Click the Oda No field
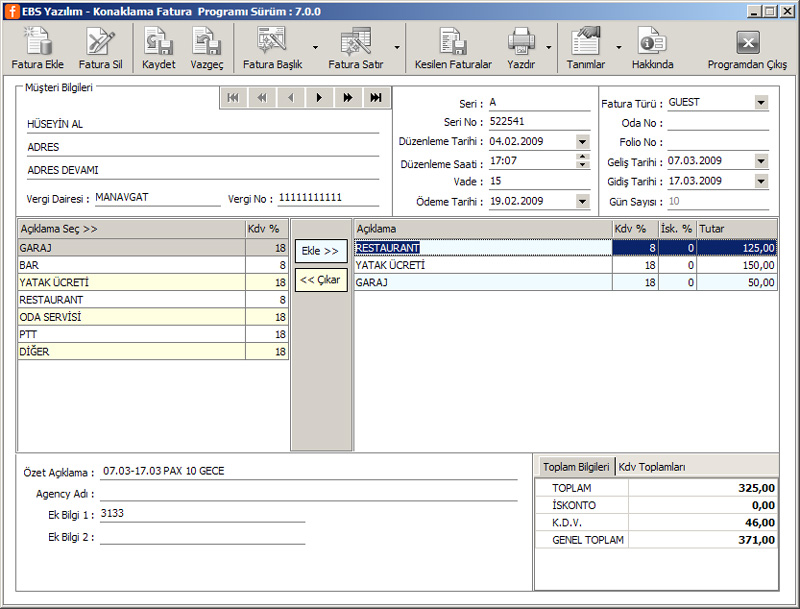The height and width of the screenshot is (609, 800). 718,123
